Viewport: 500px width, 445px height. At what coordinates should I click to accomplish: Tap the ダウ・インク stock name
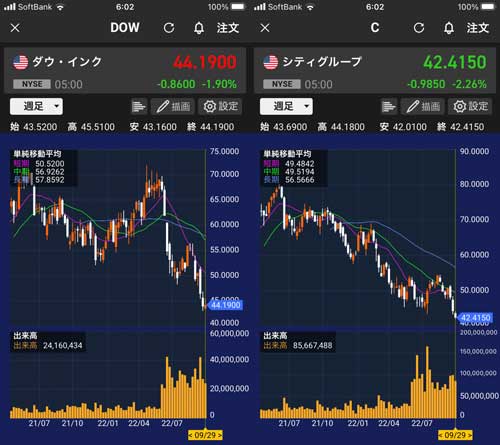click(67, 62)
